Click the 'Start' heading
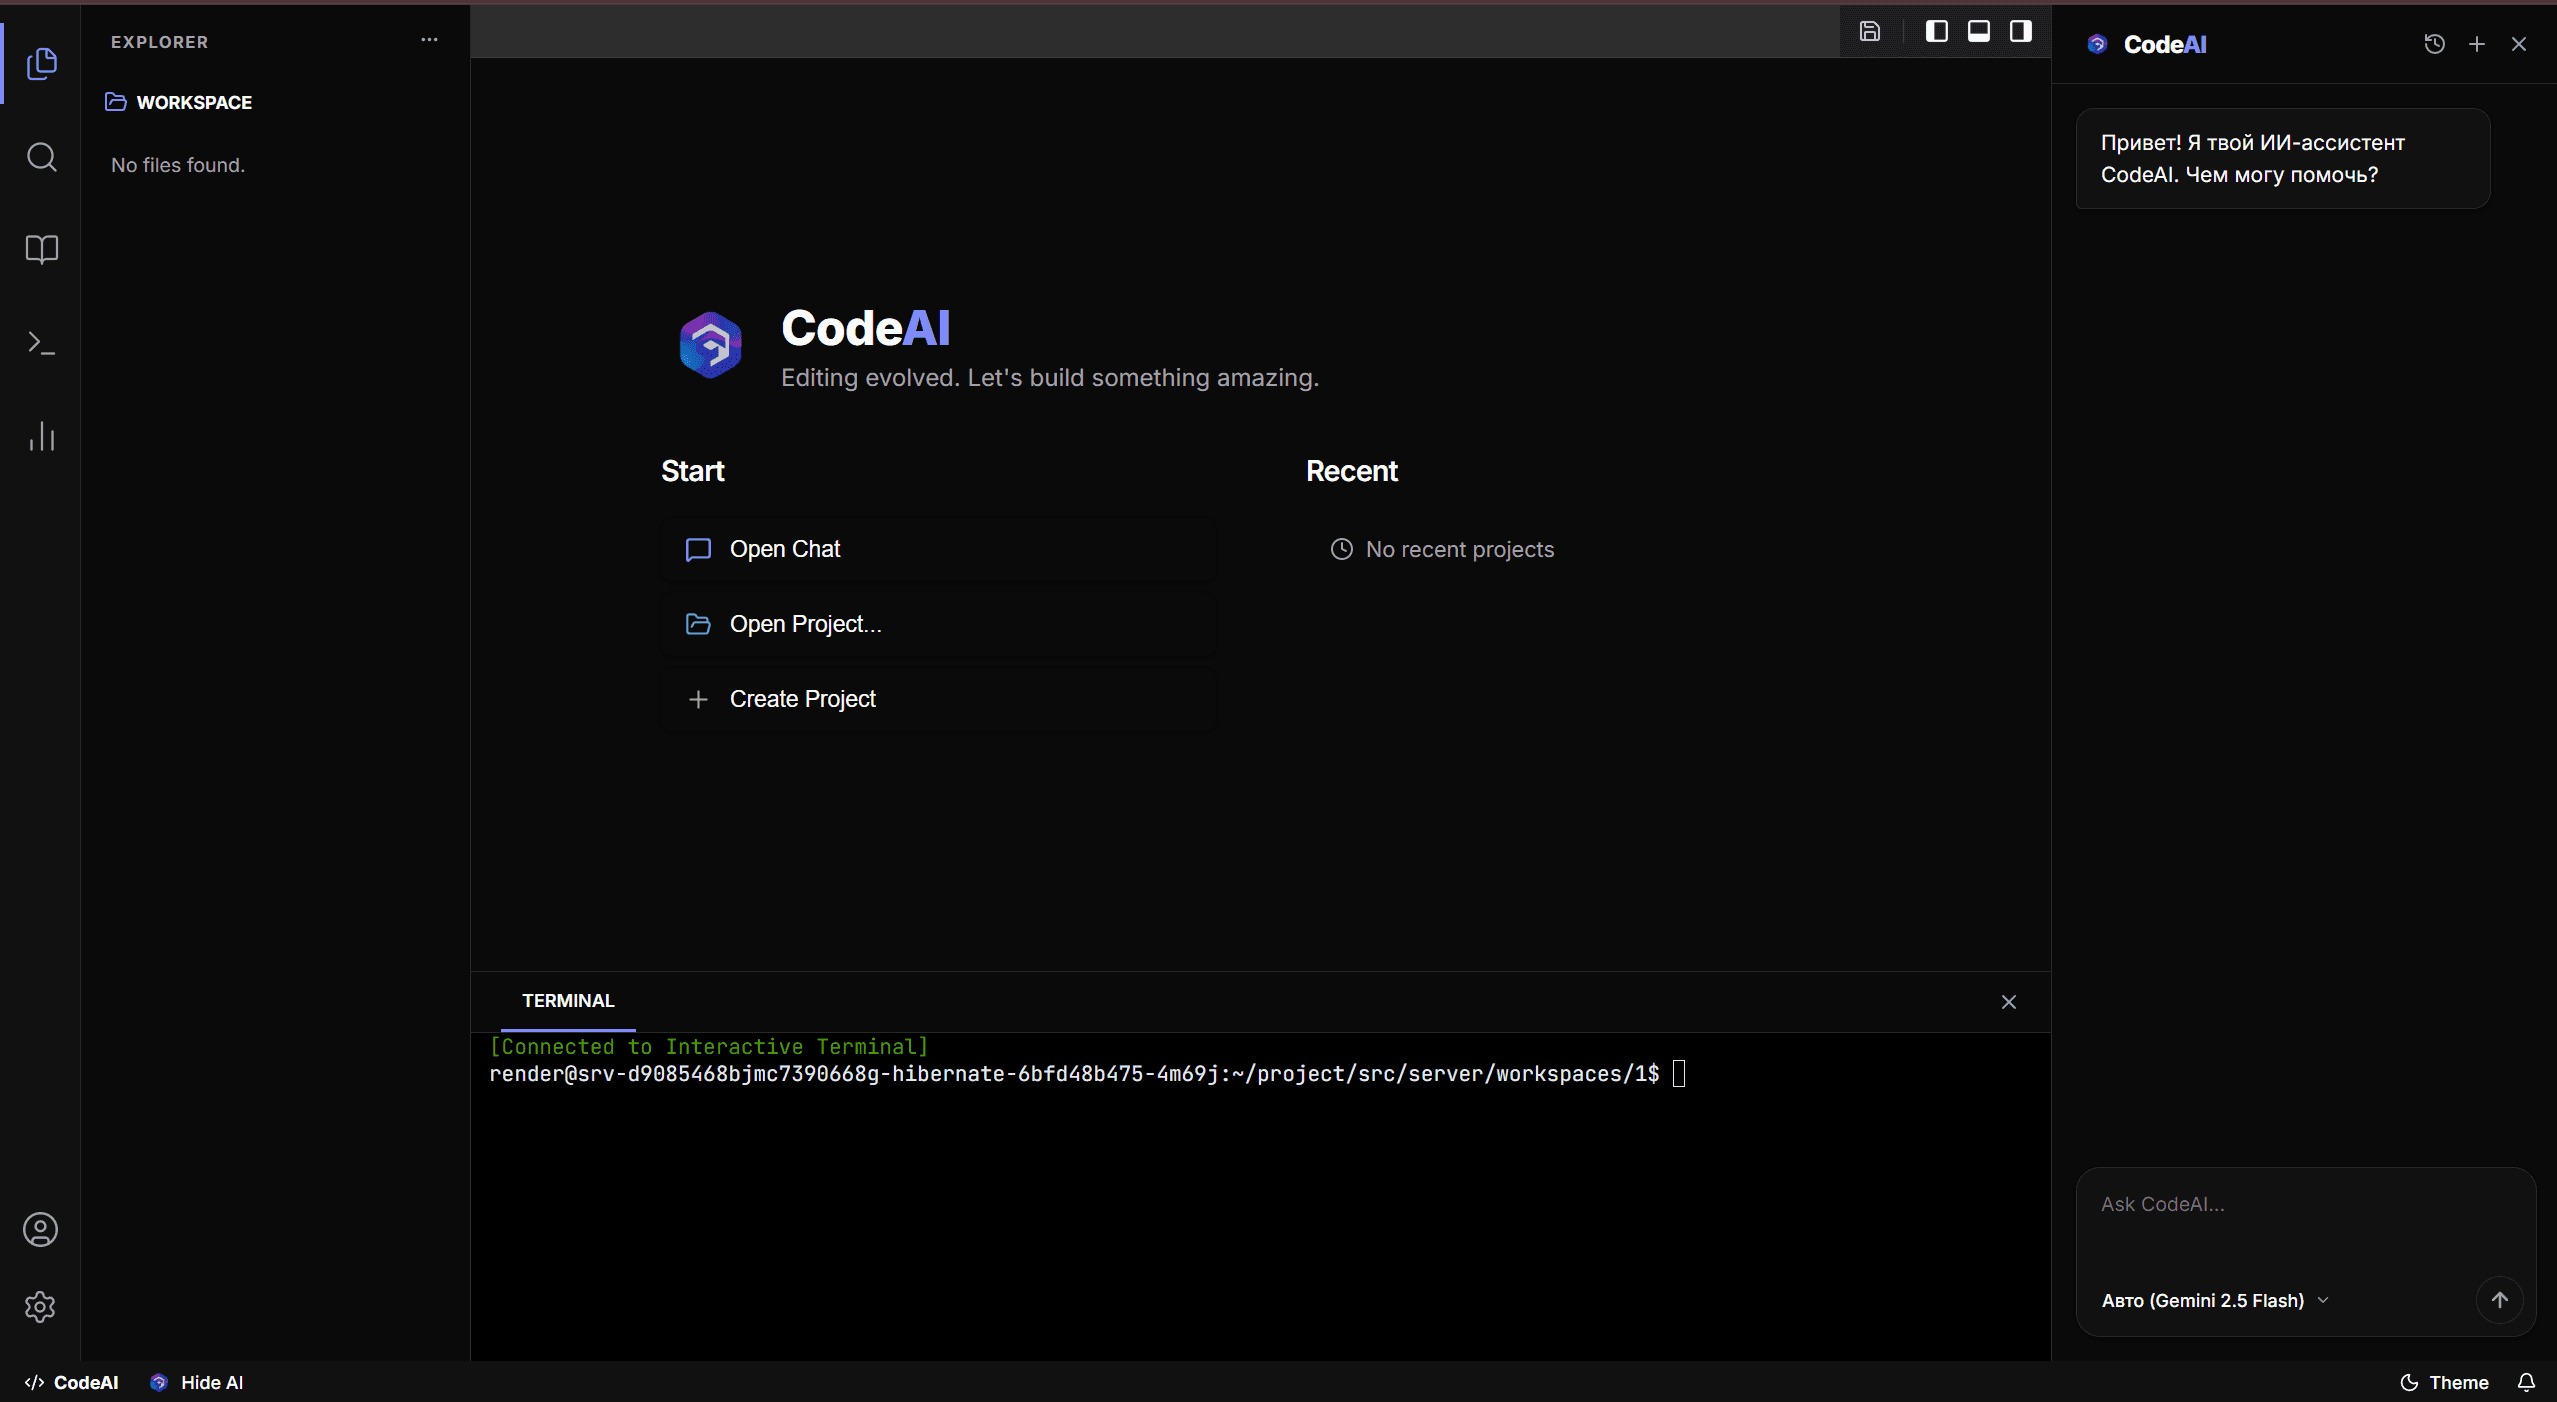 tap(692, 471)
